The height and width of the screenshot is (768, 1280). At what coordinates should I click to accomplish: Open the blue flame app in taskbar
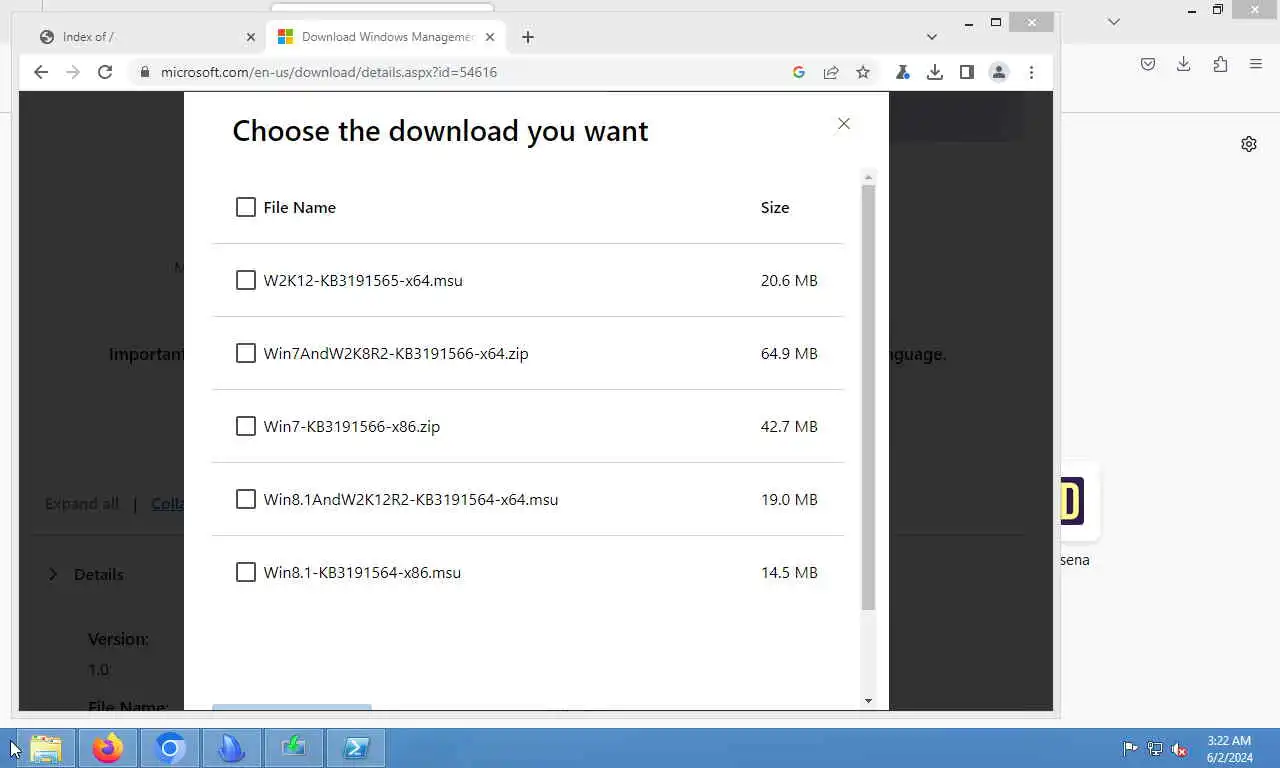[232, 748]
